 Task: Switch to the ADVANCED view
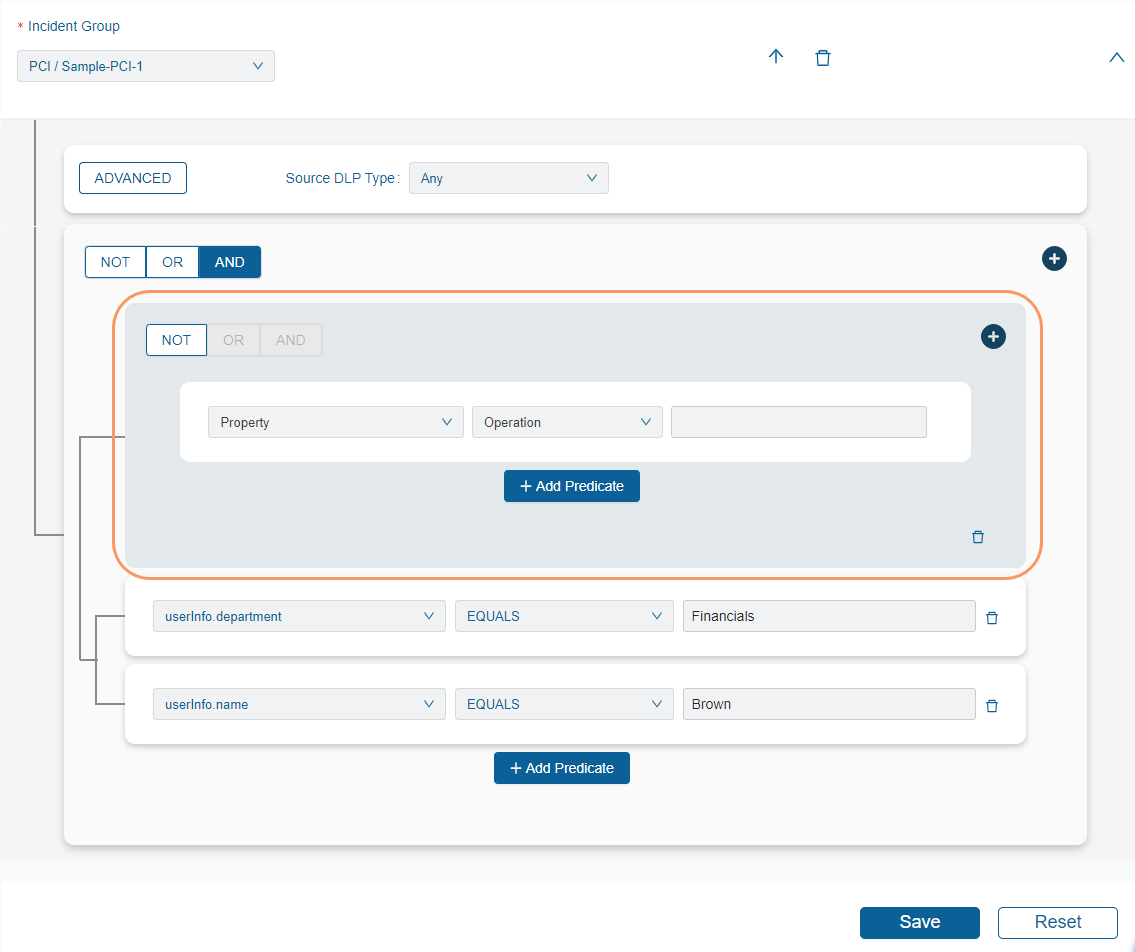point(132,178)
